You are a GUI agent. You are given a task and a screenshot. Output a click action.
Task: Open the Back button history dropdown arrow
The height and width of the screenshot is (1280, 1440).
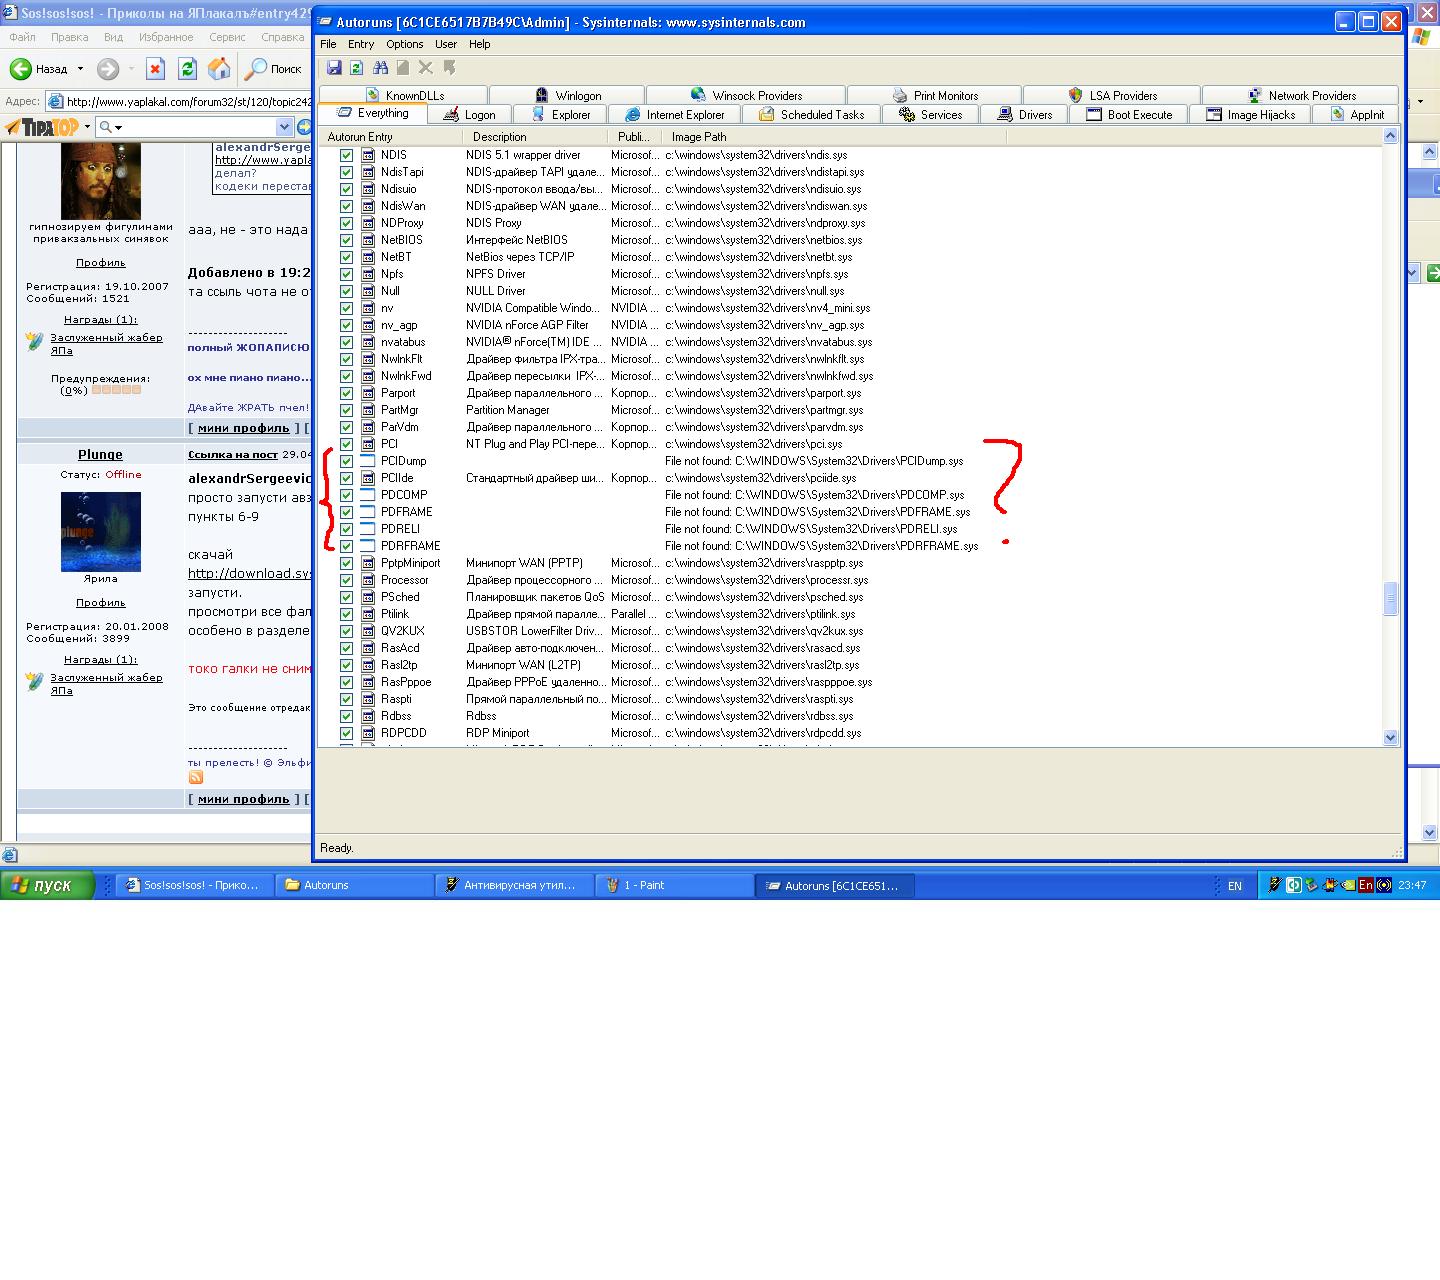[x=80, y=69]
